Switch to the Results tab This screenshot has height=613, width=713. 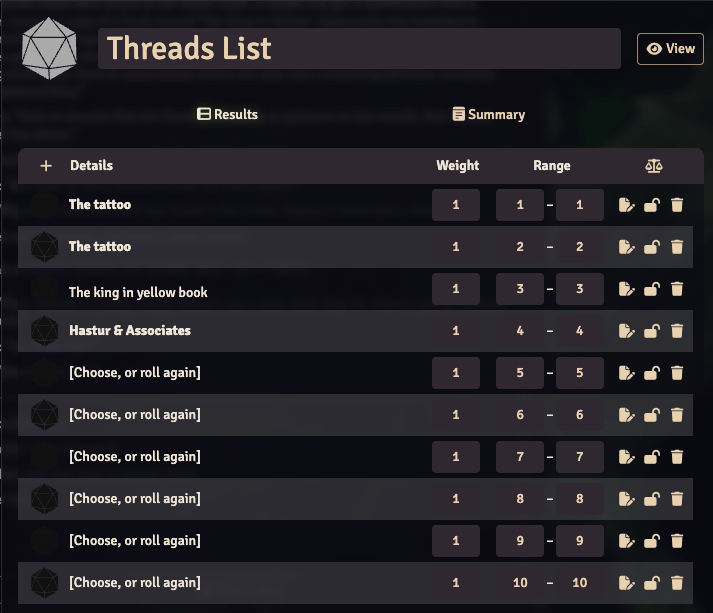tap(227, 114)
